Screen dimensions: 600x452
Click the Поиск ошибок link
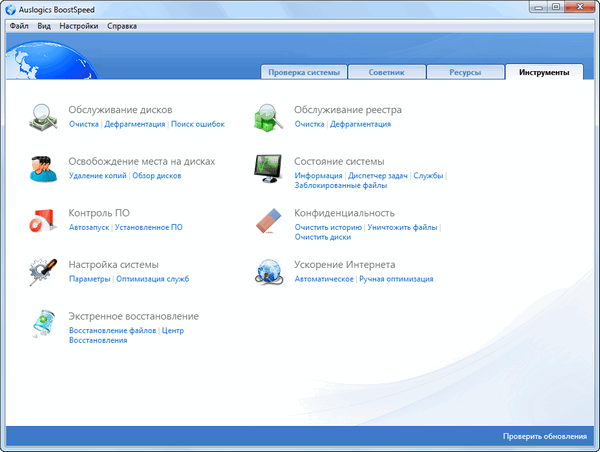point(198,124)
